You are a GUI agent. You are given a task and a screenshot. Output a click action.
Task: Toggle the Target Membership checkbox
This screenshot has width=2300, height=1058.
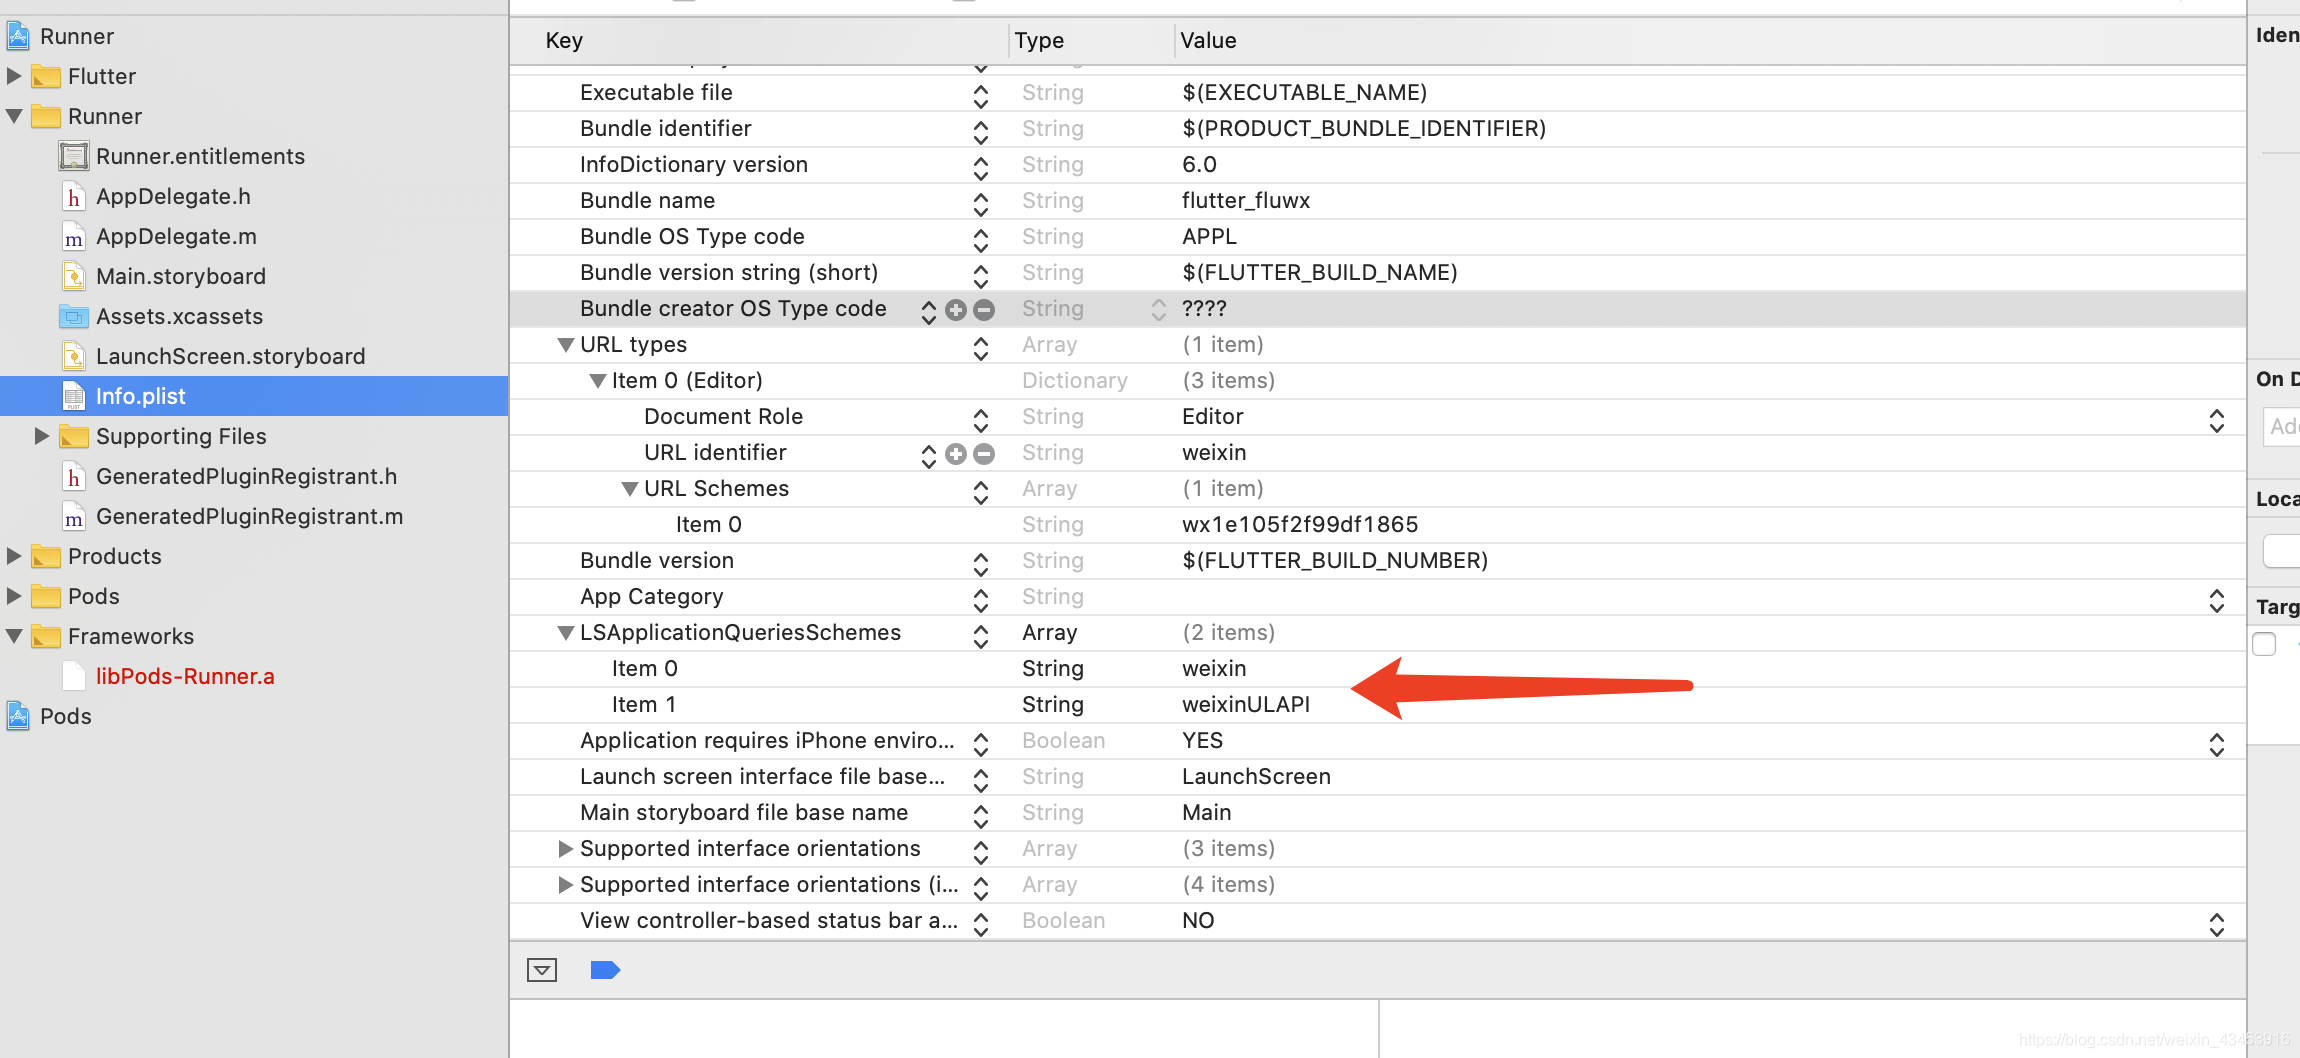point(2265,644)
